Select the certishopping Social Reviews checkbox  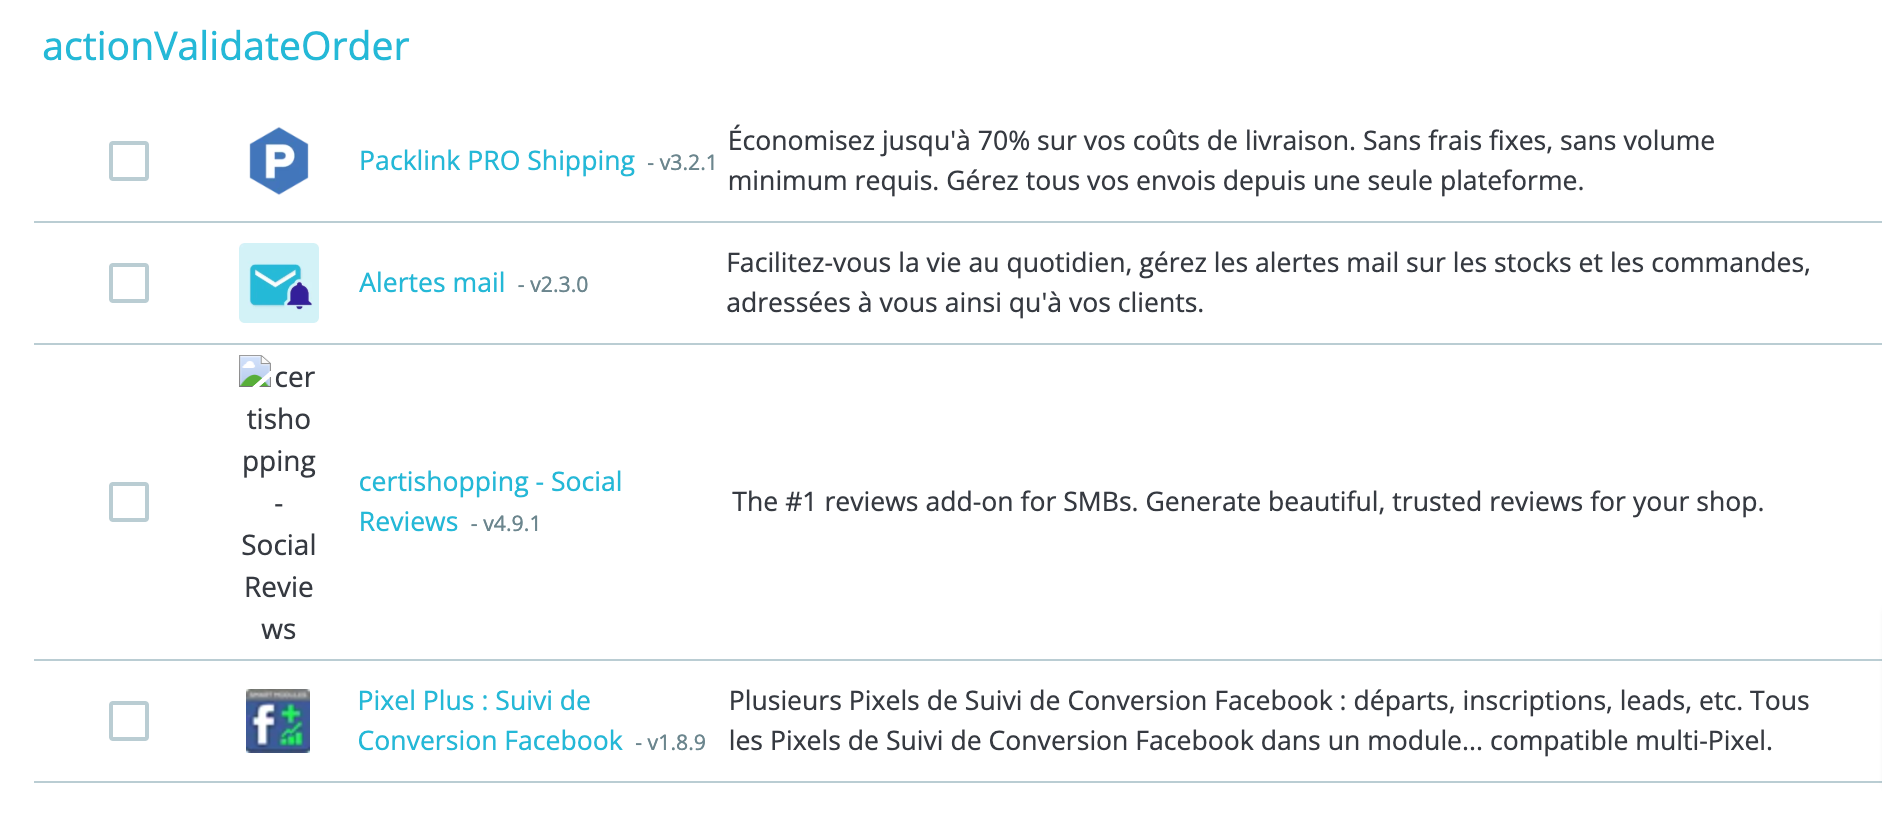(x=129, y=502)
